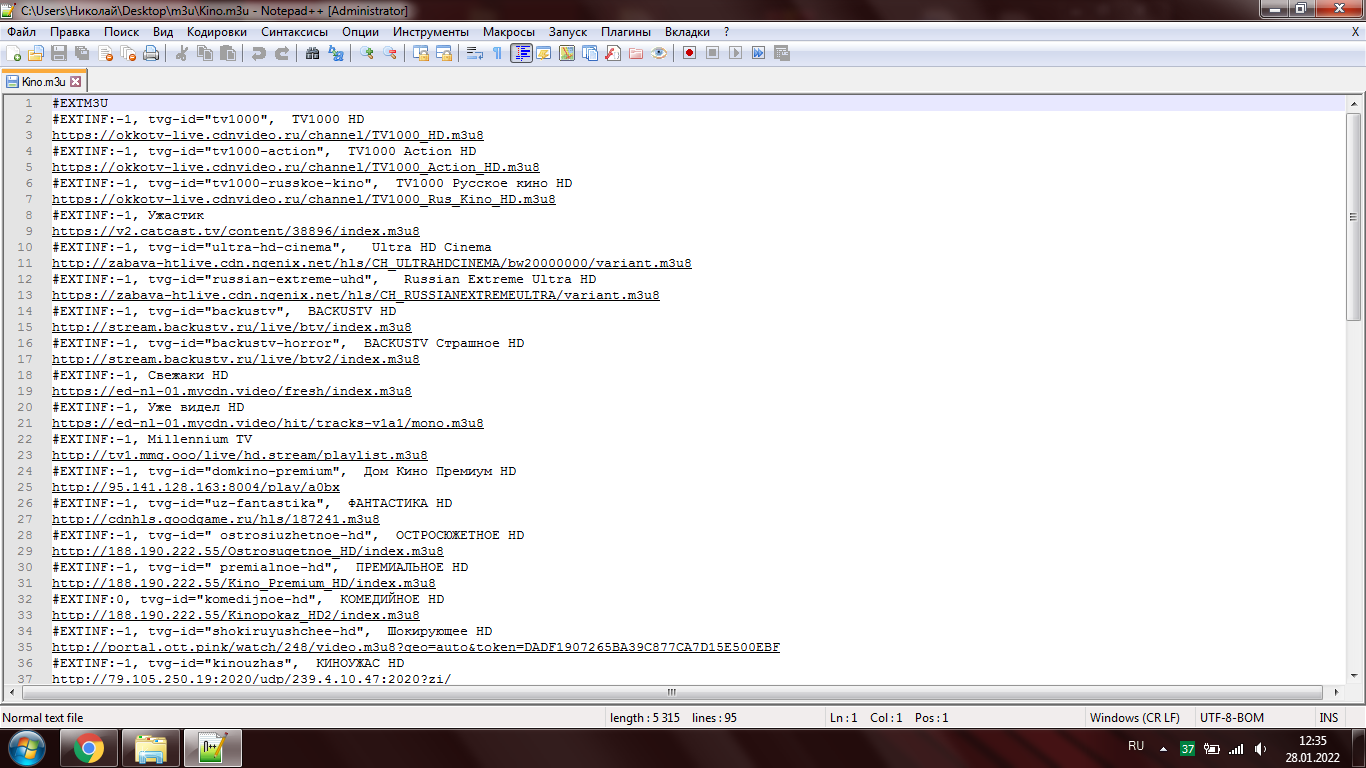Click Run Macro Multiple Times icon
The height and width of the screenshot is (768, 1366).
click(x=758, y=53)
